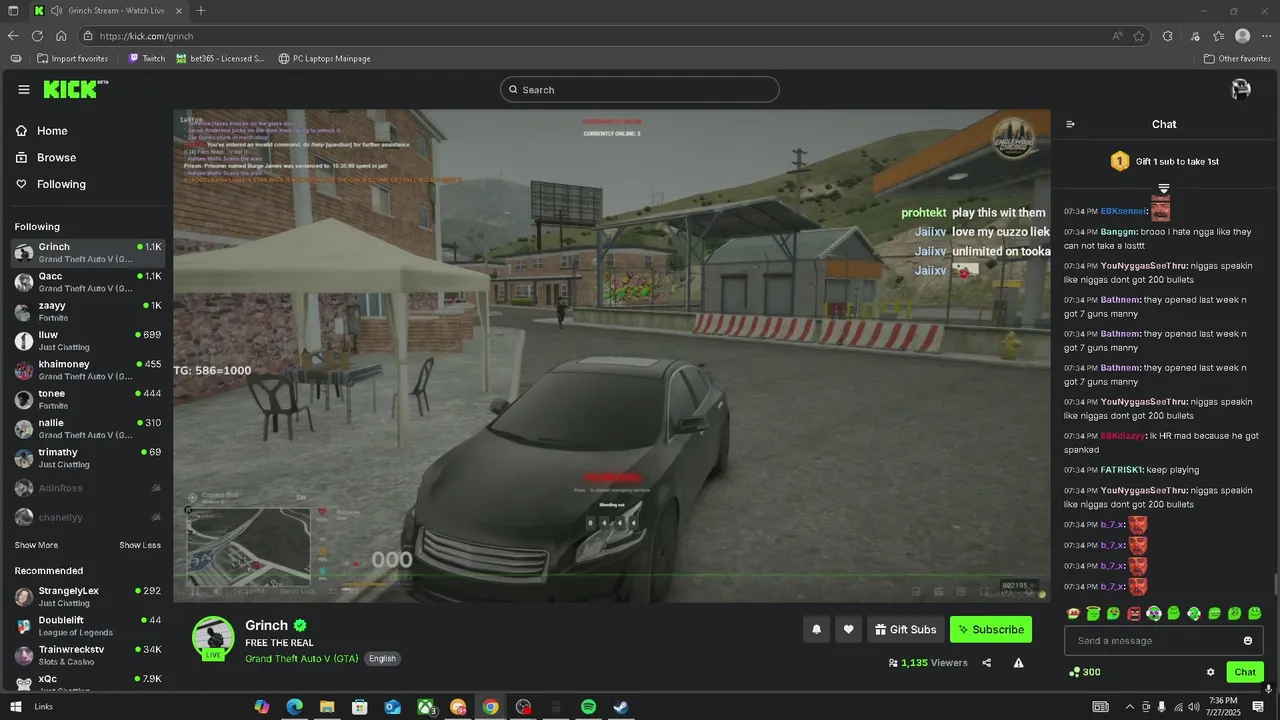Screen dimensions: 1280x720
Task: Open browser home button
Action: (x=60, y=36)
